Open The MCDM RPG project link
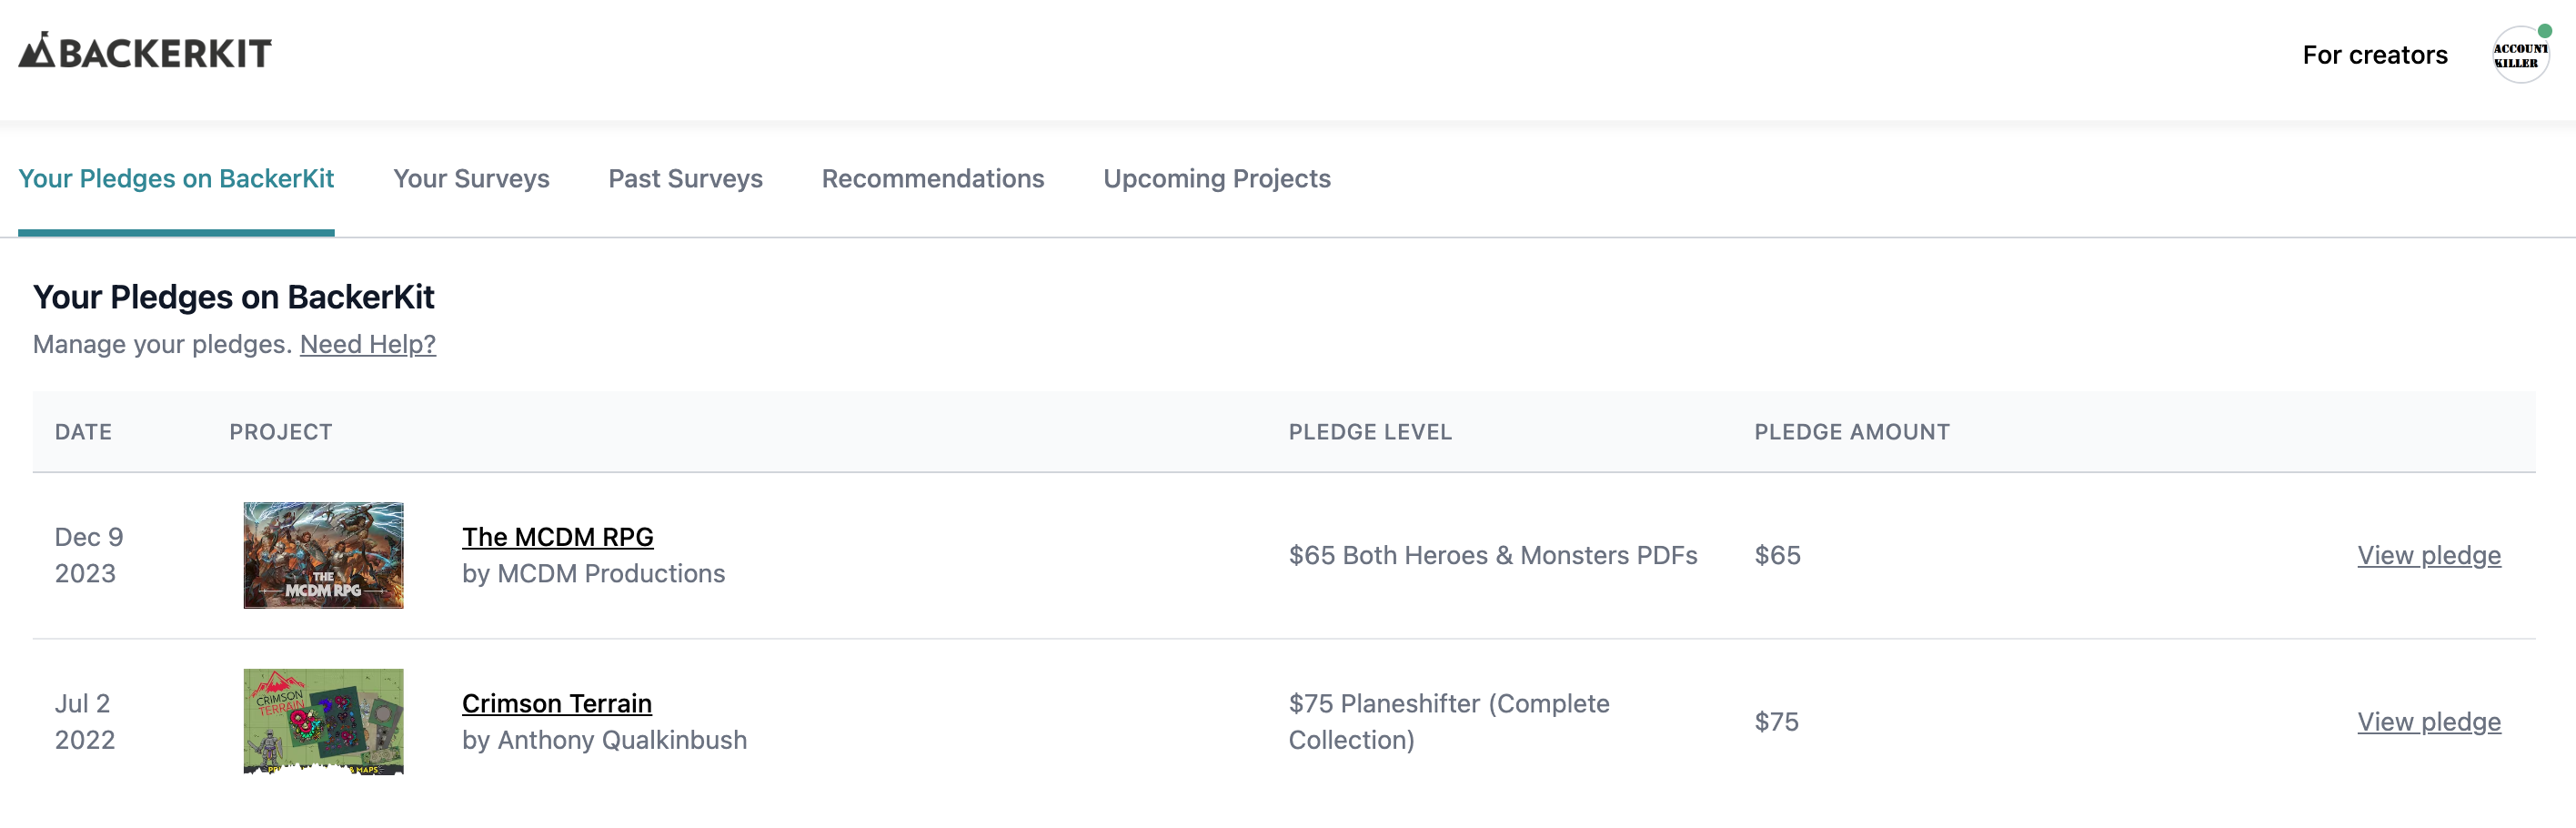The width and height of the screenshot is (2576, 828). 557,537
